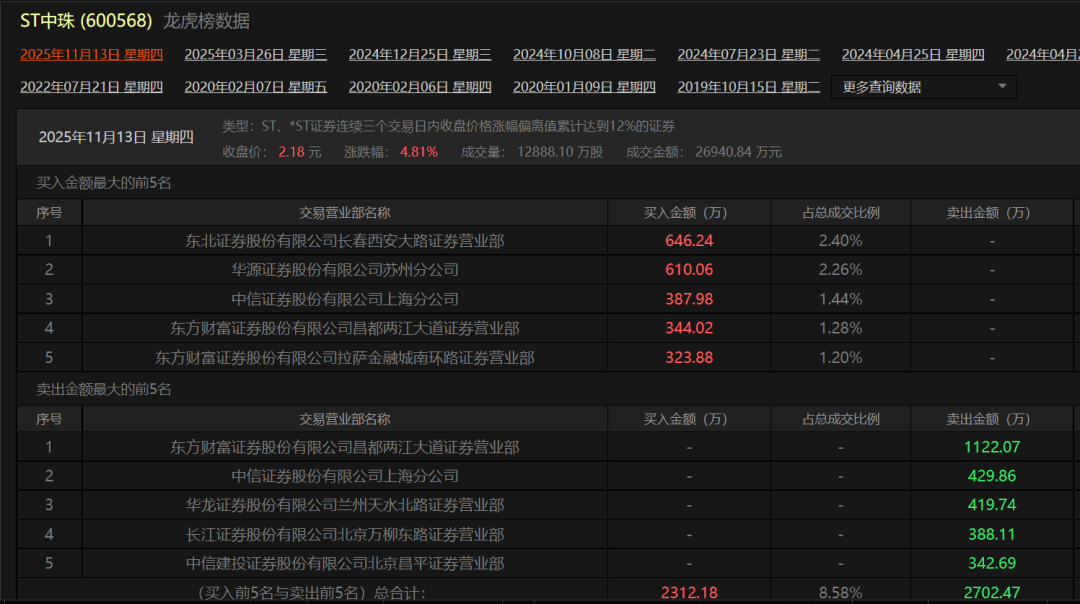Viewport: 1080px width, 604px height.
Task: Click 中信建投证券股份有限公司北京昌平证券营业部 name
Action: pos(344,564)
